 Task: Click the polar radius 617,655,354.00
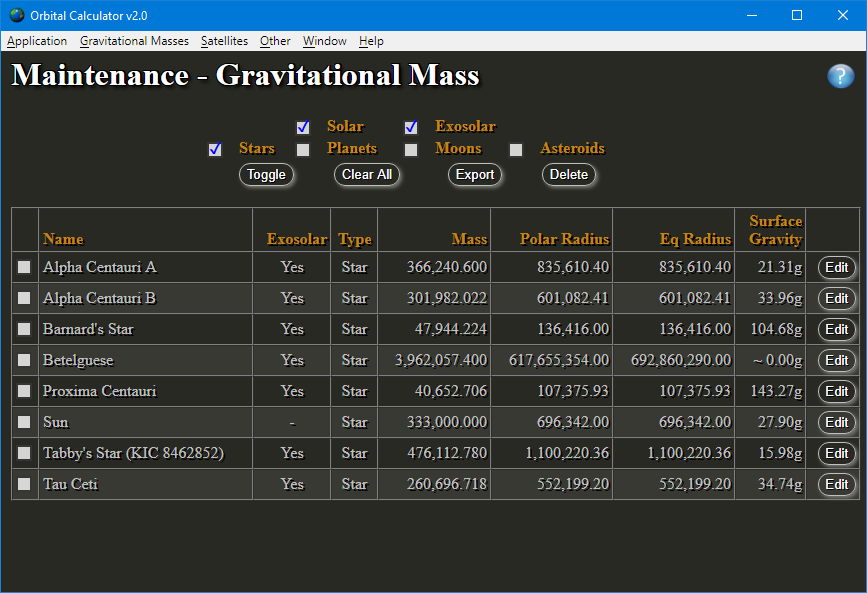[x=559, y=361]
